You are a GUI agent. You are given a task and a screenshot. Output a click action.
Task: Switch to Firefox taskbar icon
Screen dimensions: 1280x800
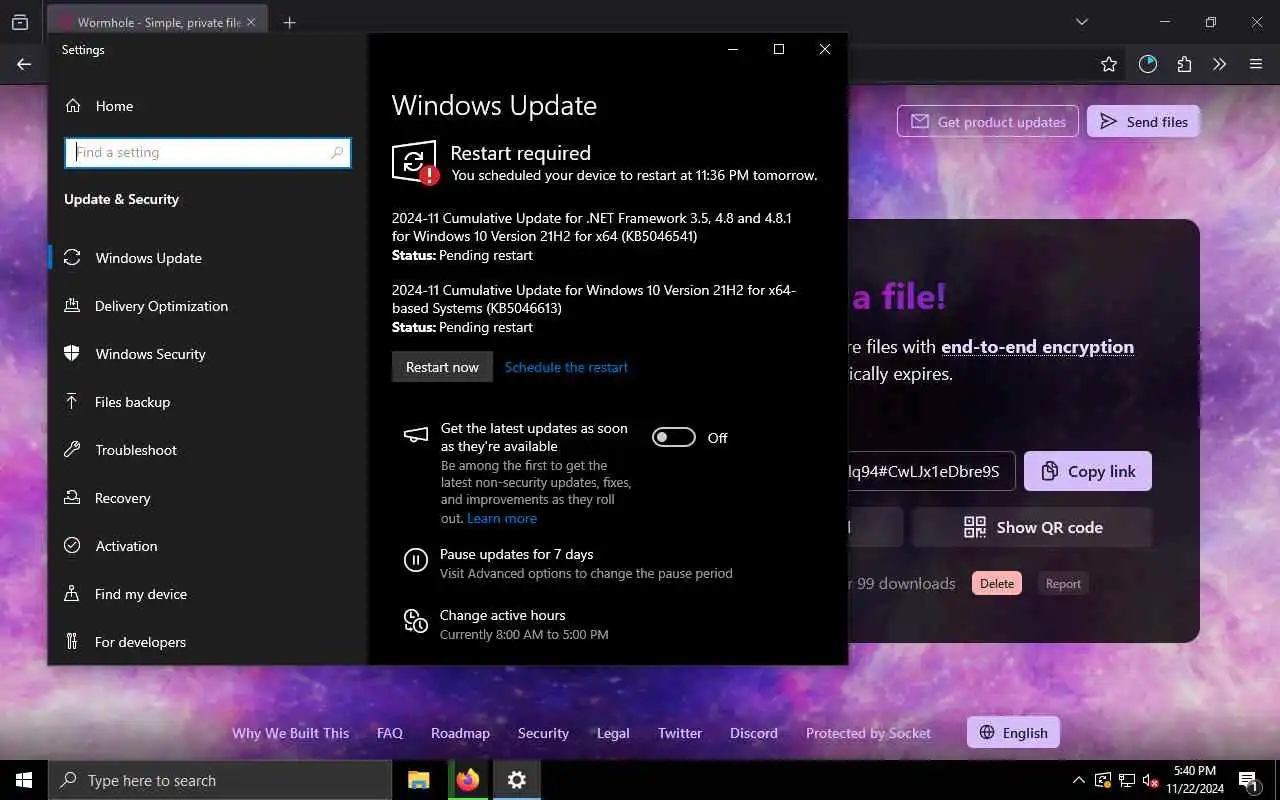(x=467, y=780)
